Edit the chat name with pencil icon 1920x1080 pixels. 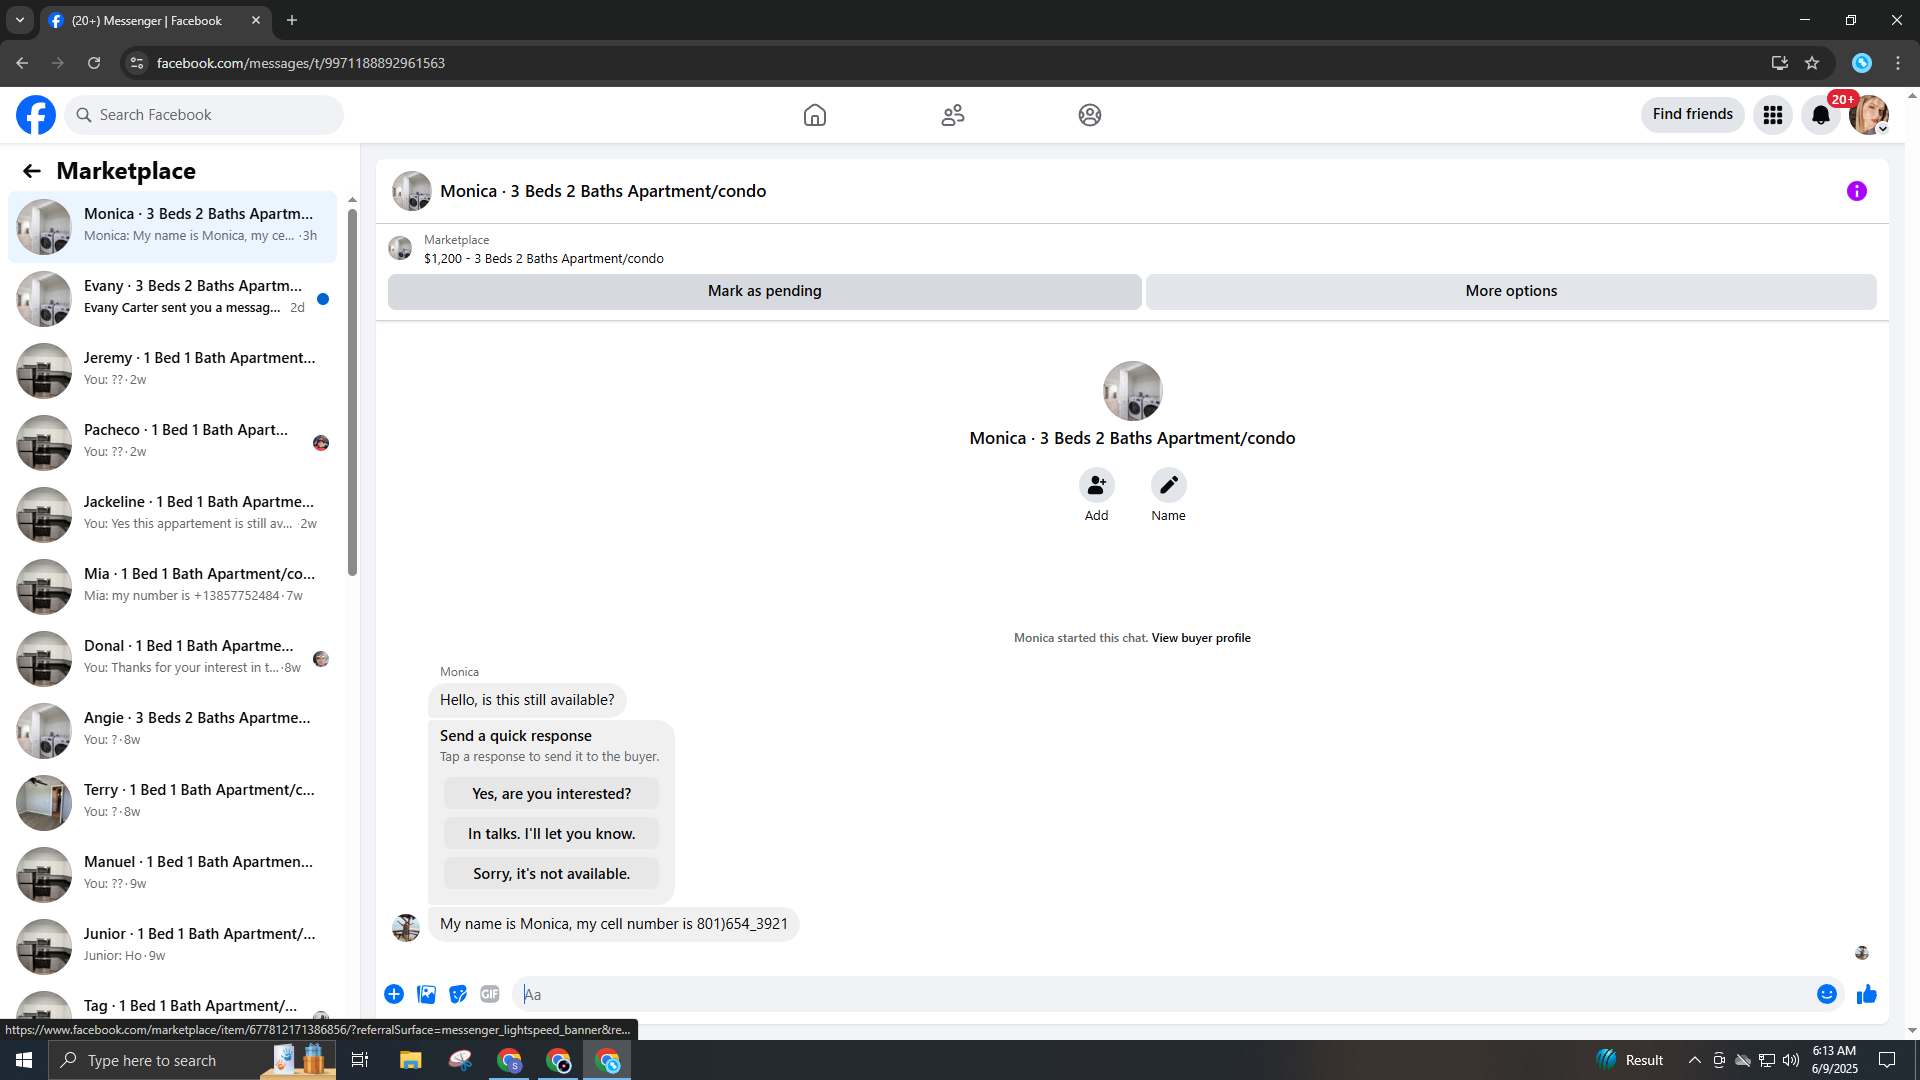[1169, 486]
